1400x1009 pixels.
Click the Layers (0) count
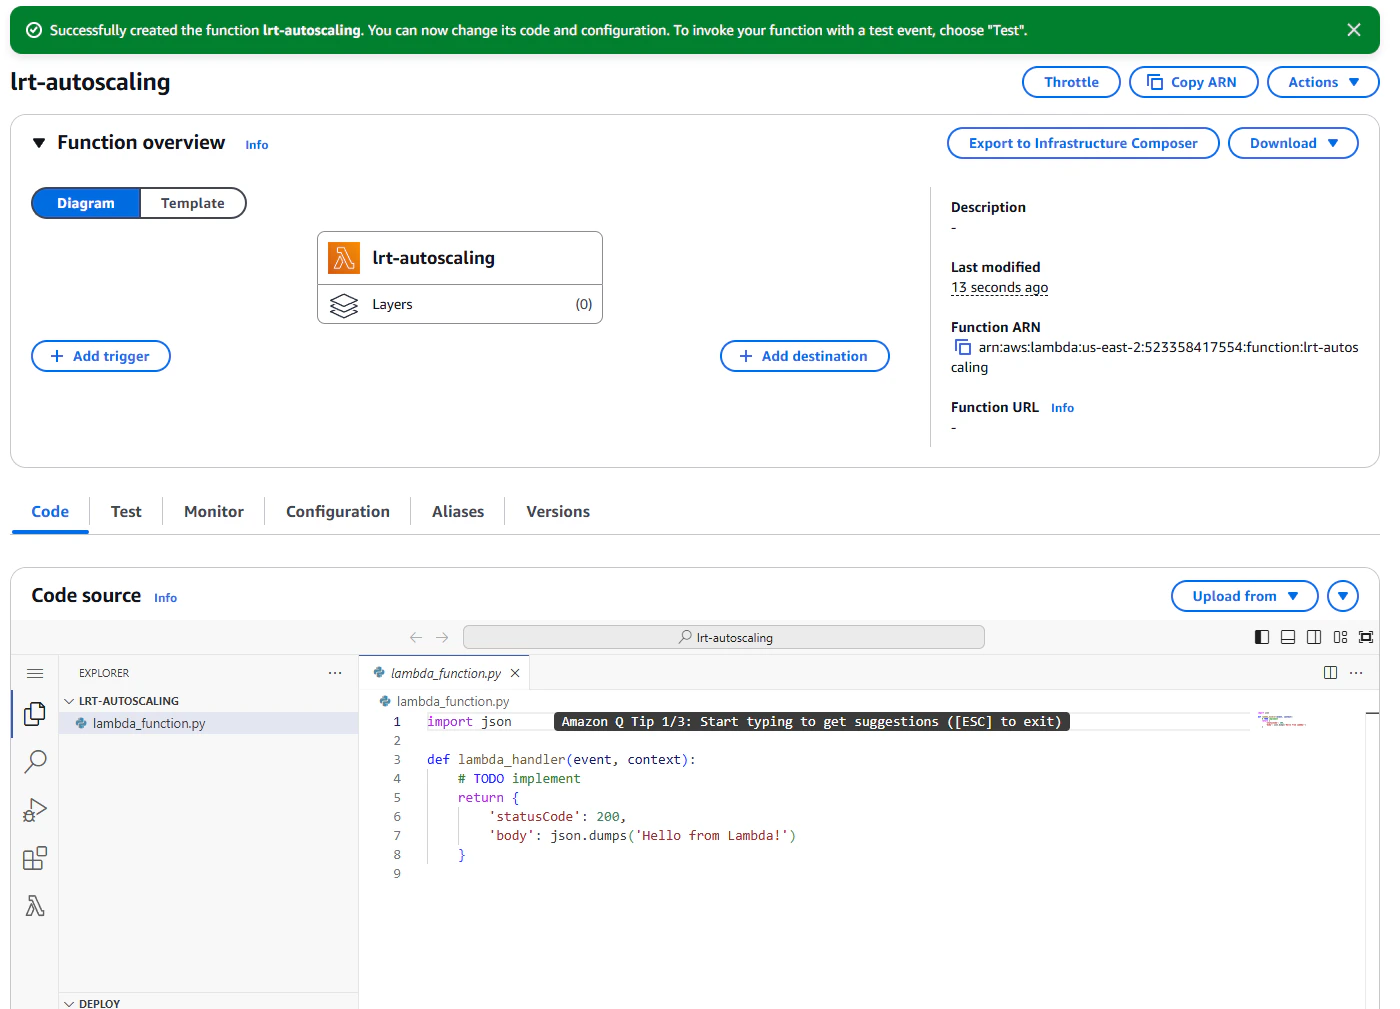pyautogui.click(x=584, y=305)
